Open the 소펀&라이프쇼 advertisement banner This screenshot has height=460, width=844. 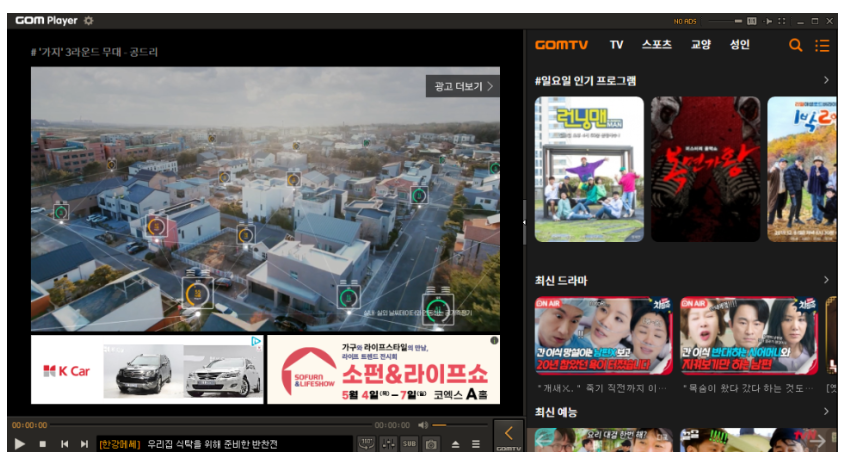coord(383,370)
